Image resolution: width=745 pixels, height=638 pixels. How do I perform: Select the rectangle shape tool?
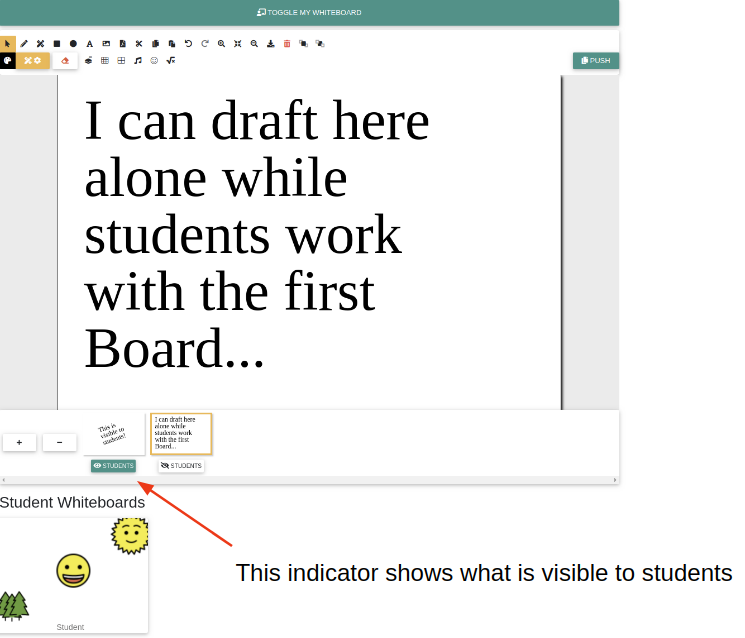[57, 44]
